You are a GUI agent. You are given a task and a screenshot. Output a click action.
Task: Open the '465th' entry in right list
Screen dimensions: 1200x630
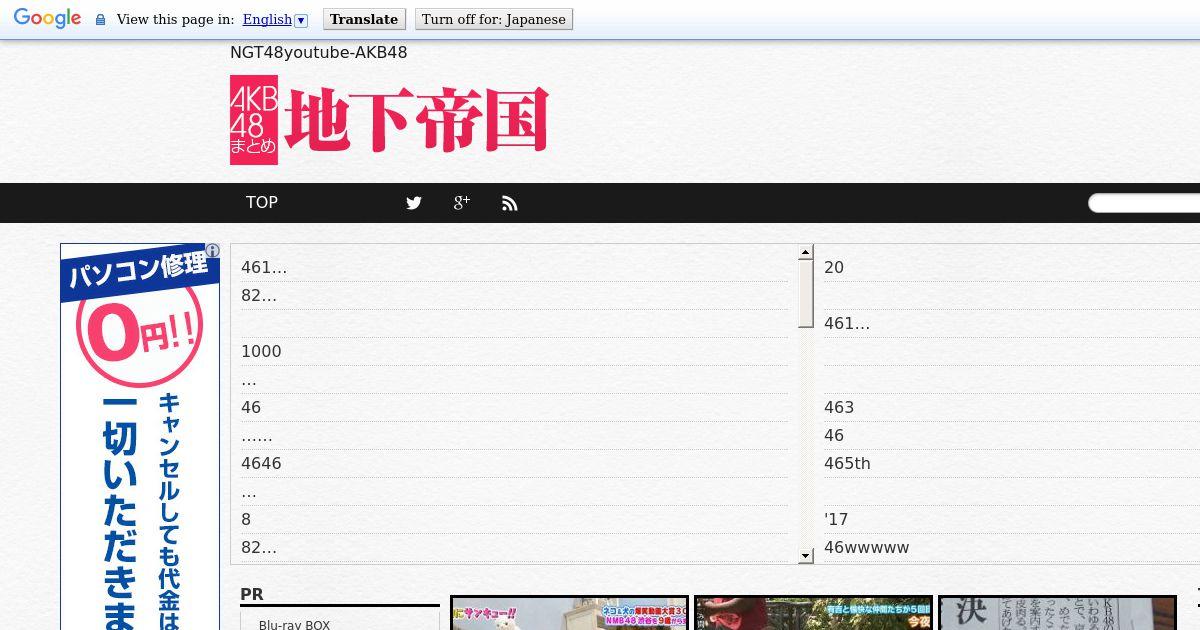[847, 463]
